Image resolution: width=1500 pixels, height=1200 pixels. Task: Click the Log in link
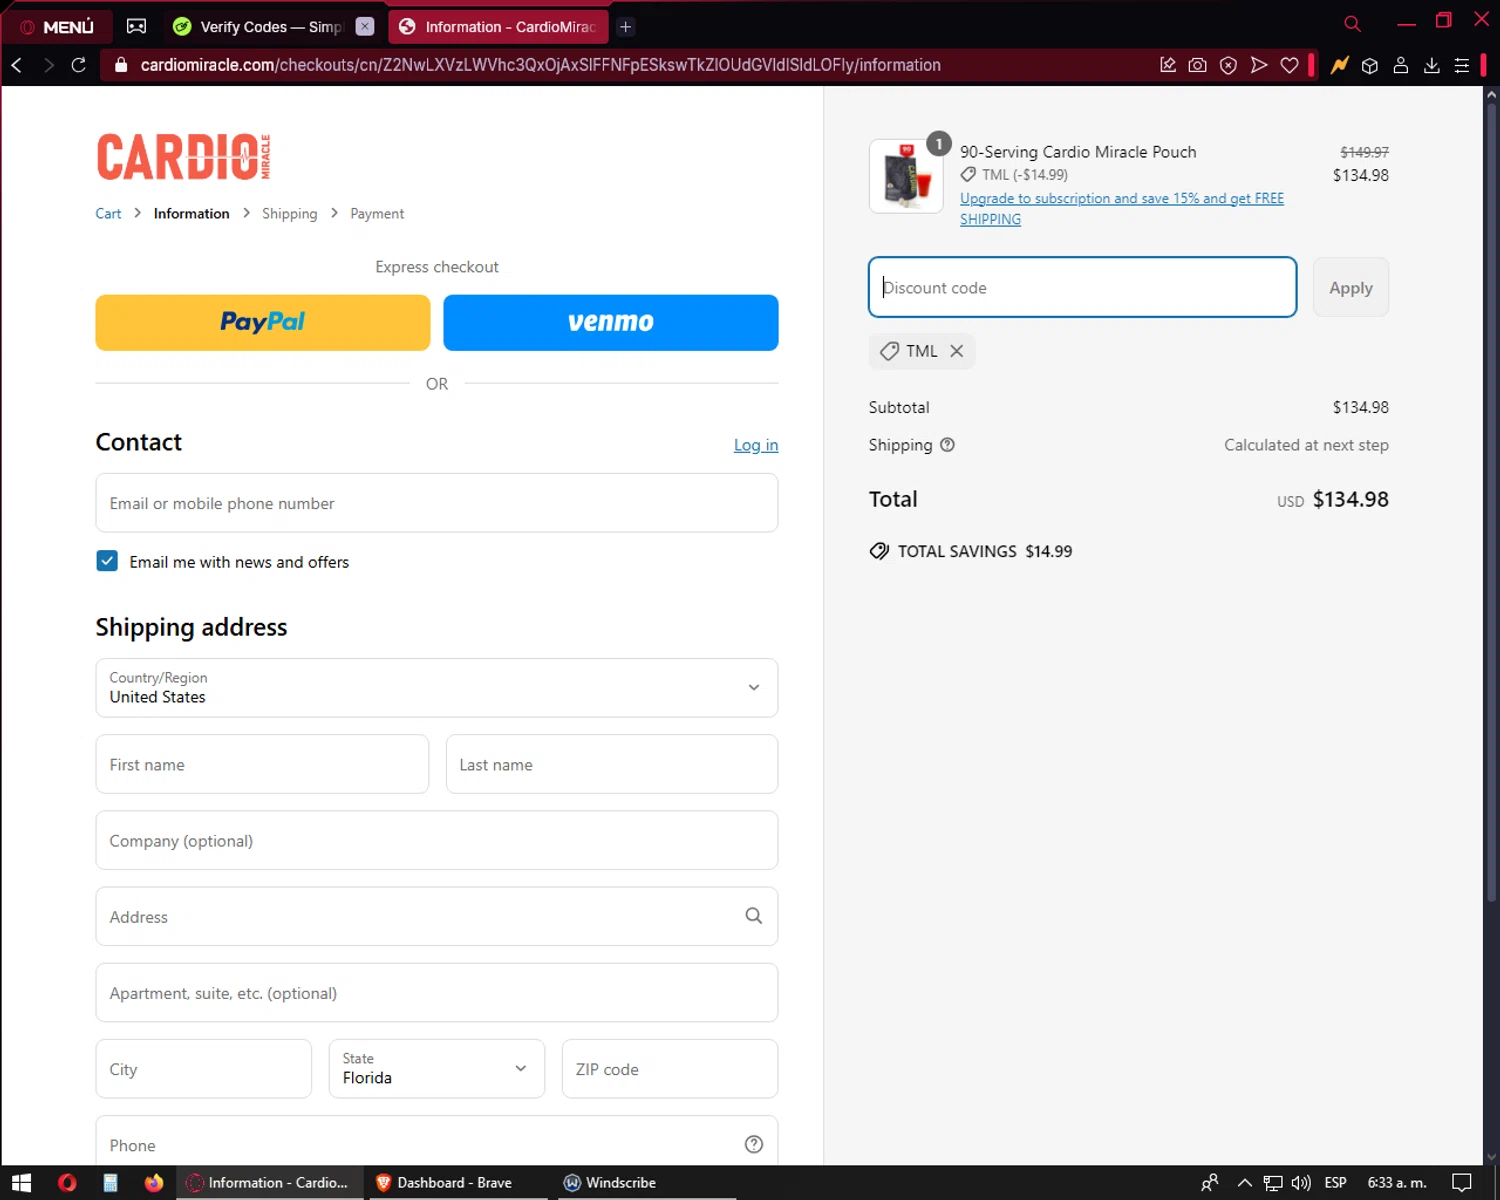[x=756, y=445]
